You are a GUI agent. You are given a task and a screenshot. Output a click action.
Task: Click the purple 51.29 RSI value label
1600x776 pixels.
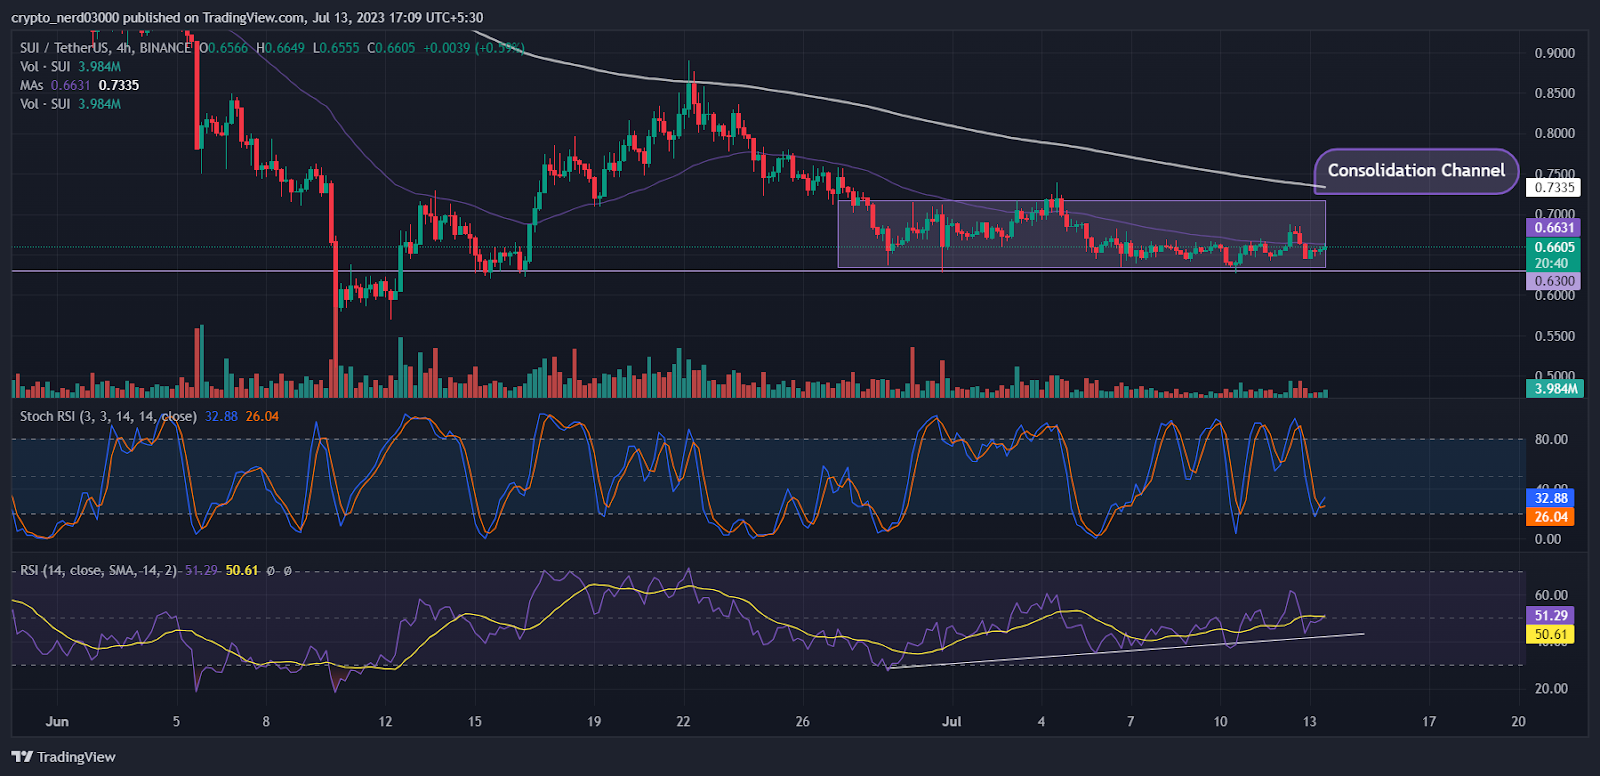point(1551,616)
